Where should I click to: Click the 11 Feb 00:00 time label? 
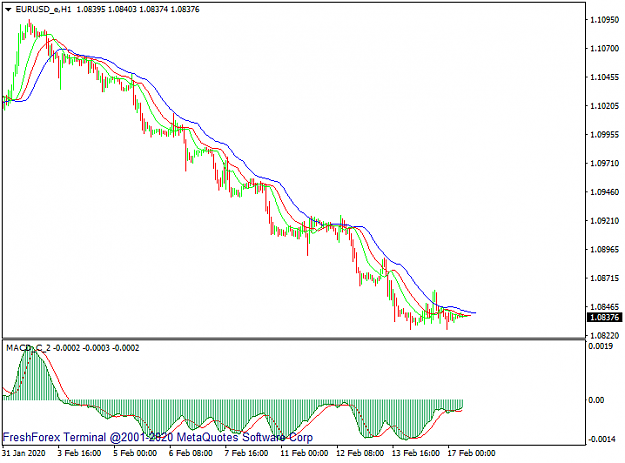304,453
